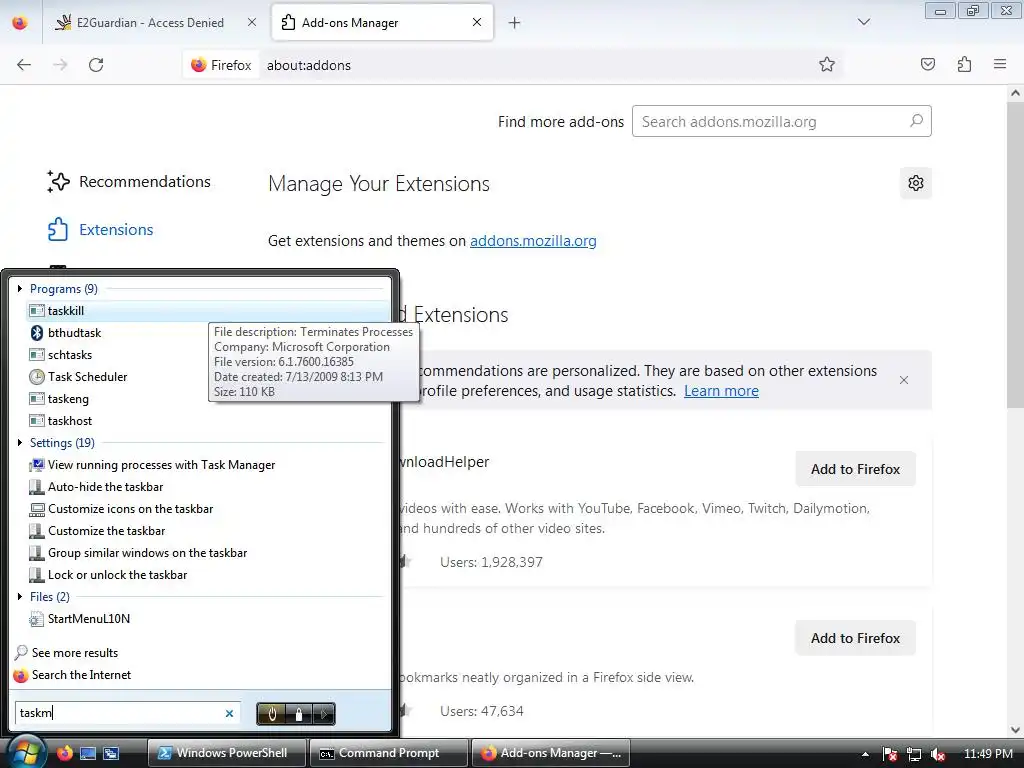
Task: Click the lock button in Start menu
Action: tap(299, 714)
